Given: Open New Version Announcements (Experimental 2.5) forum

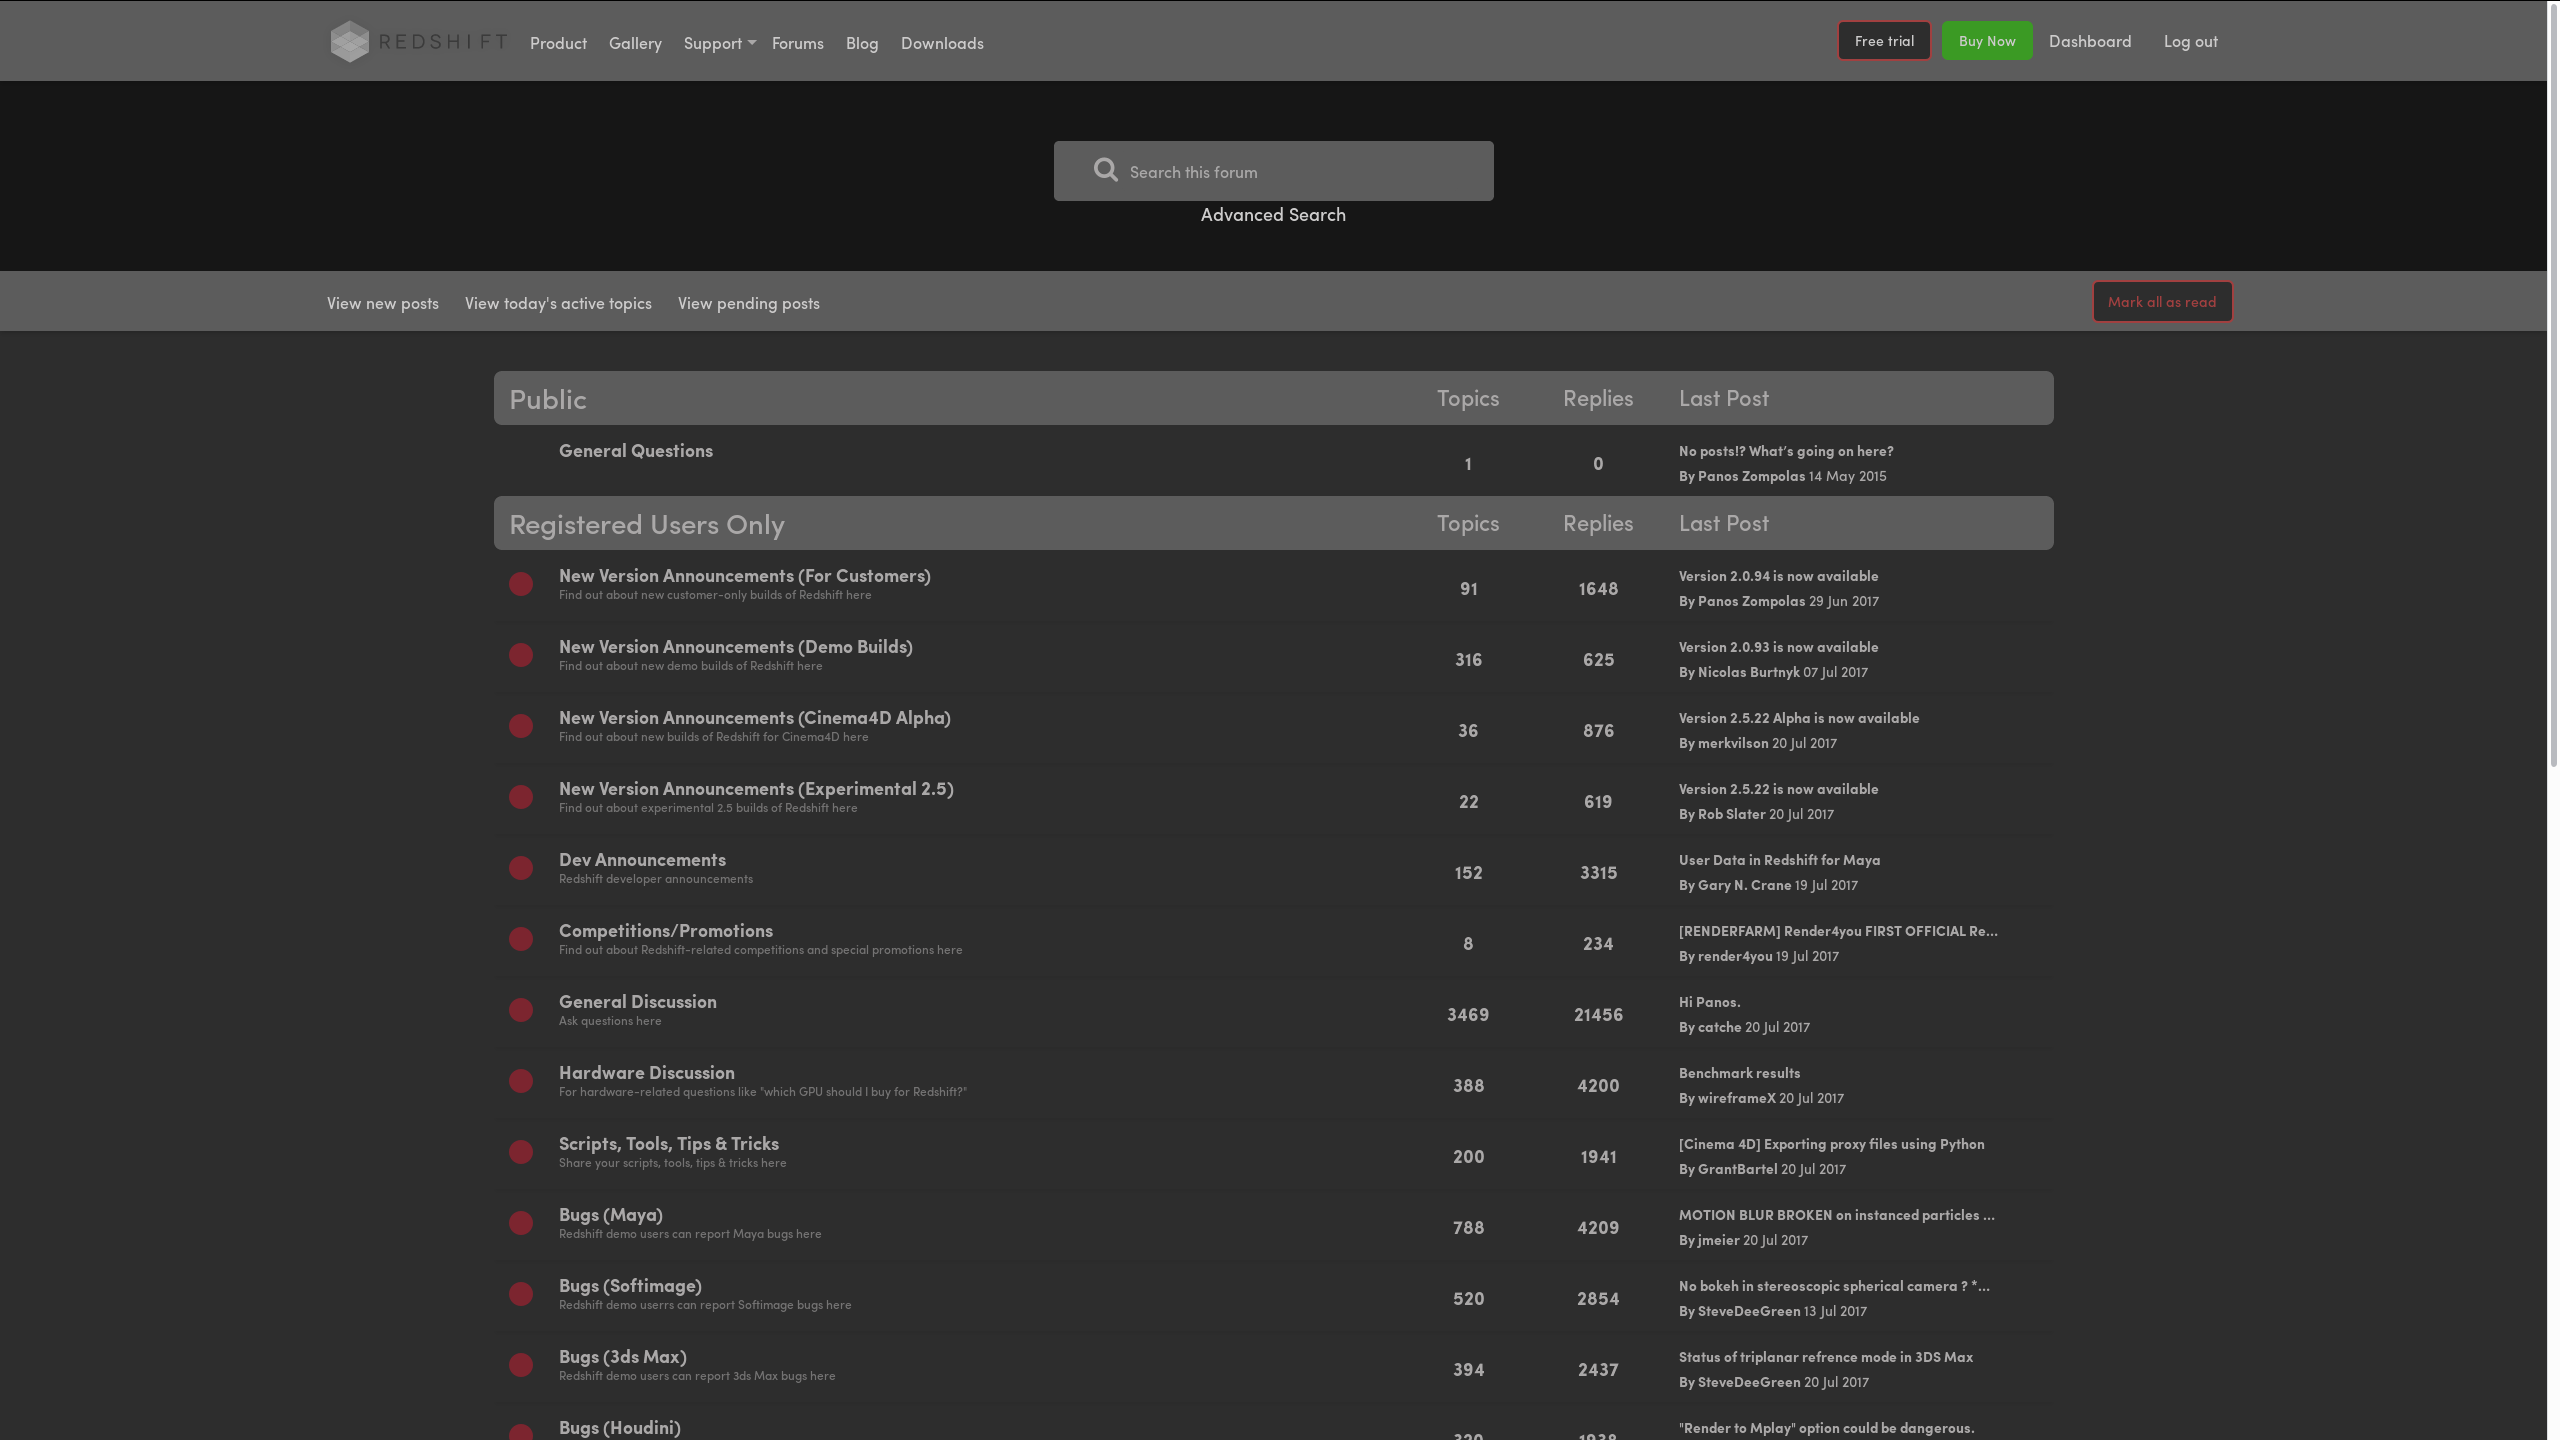Looking at the screenshot, I should pyautogui.click(x=756, y=789).
